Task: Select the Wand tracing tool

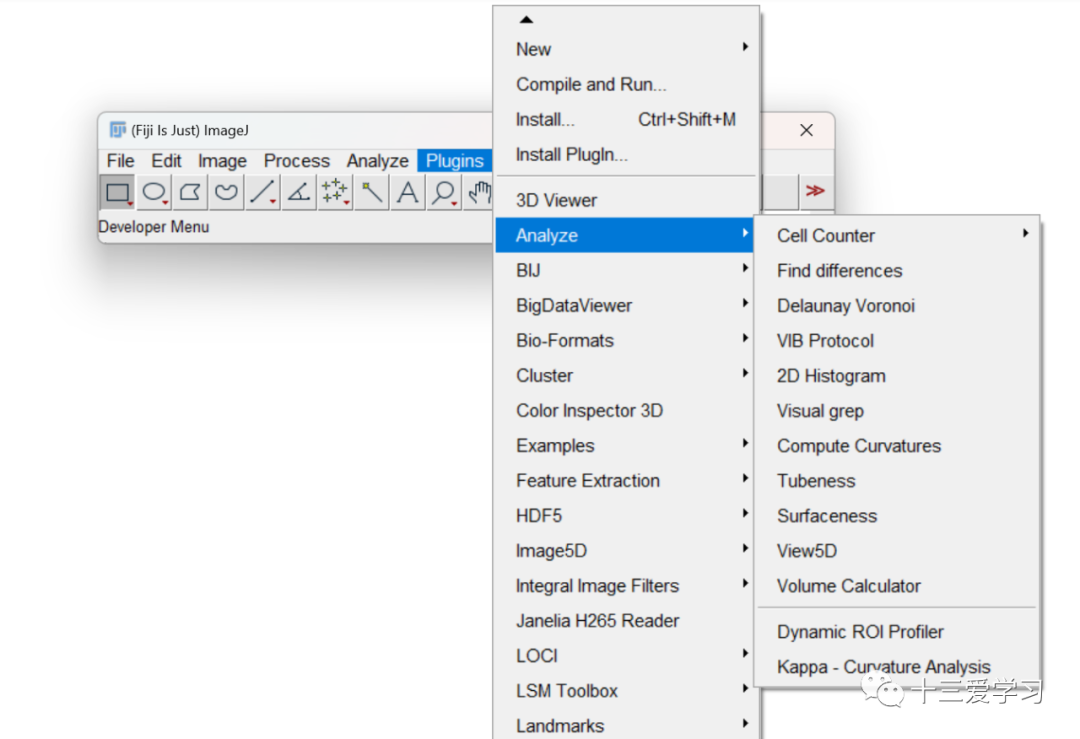Action: click(372, 192)
